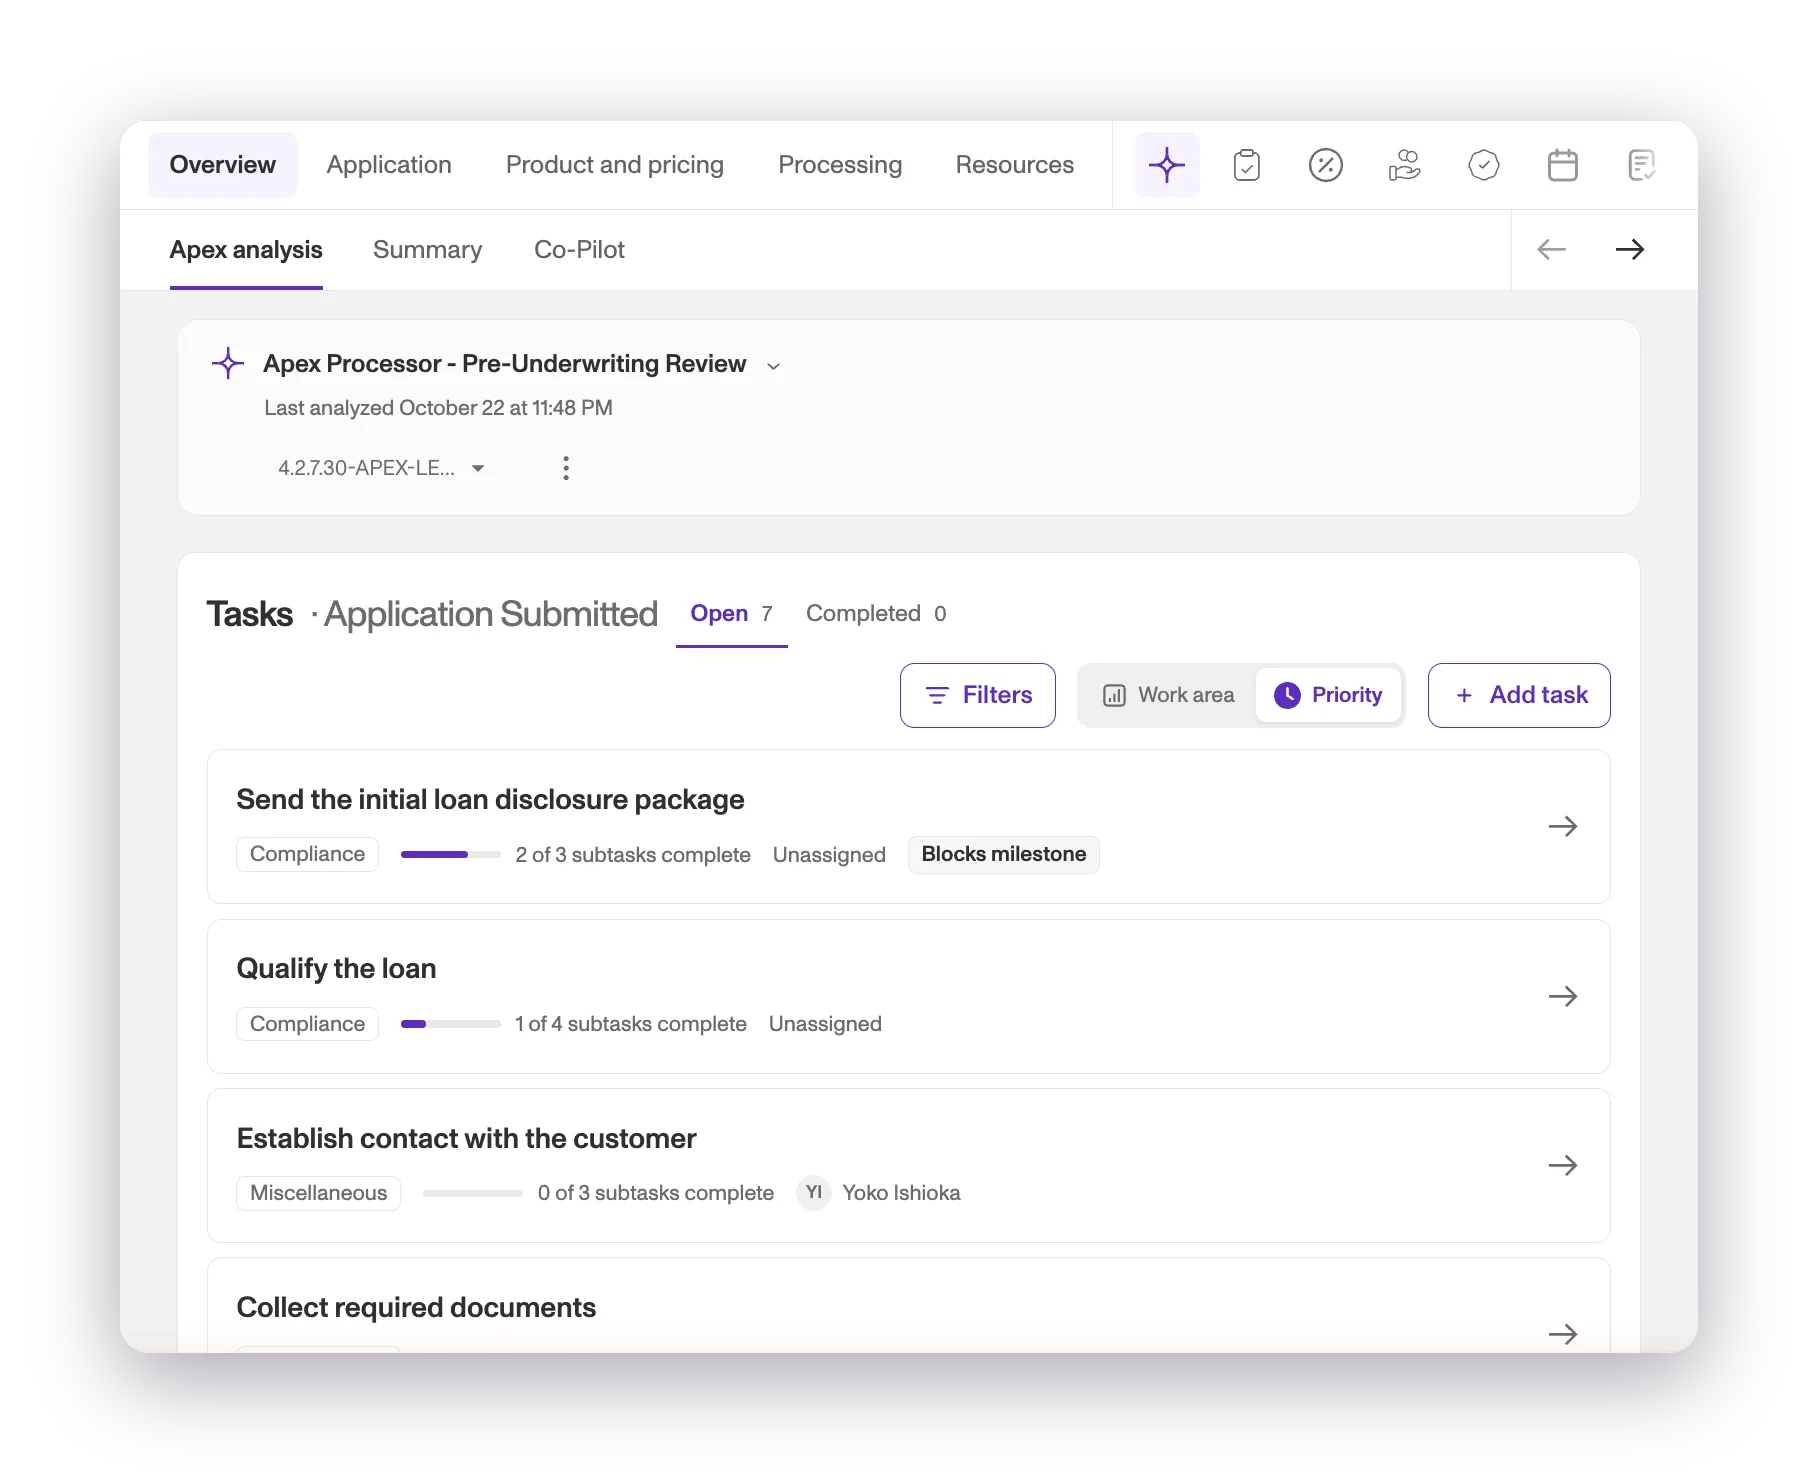Switch to the Overview tab
Screen dimensions: 1818x1473
(223, 165)
